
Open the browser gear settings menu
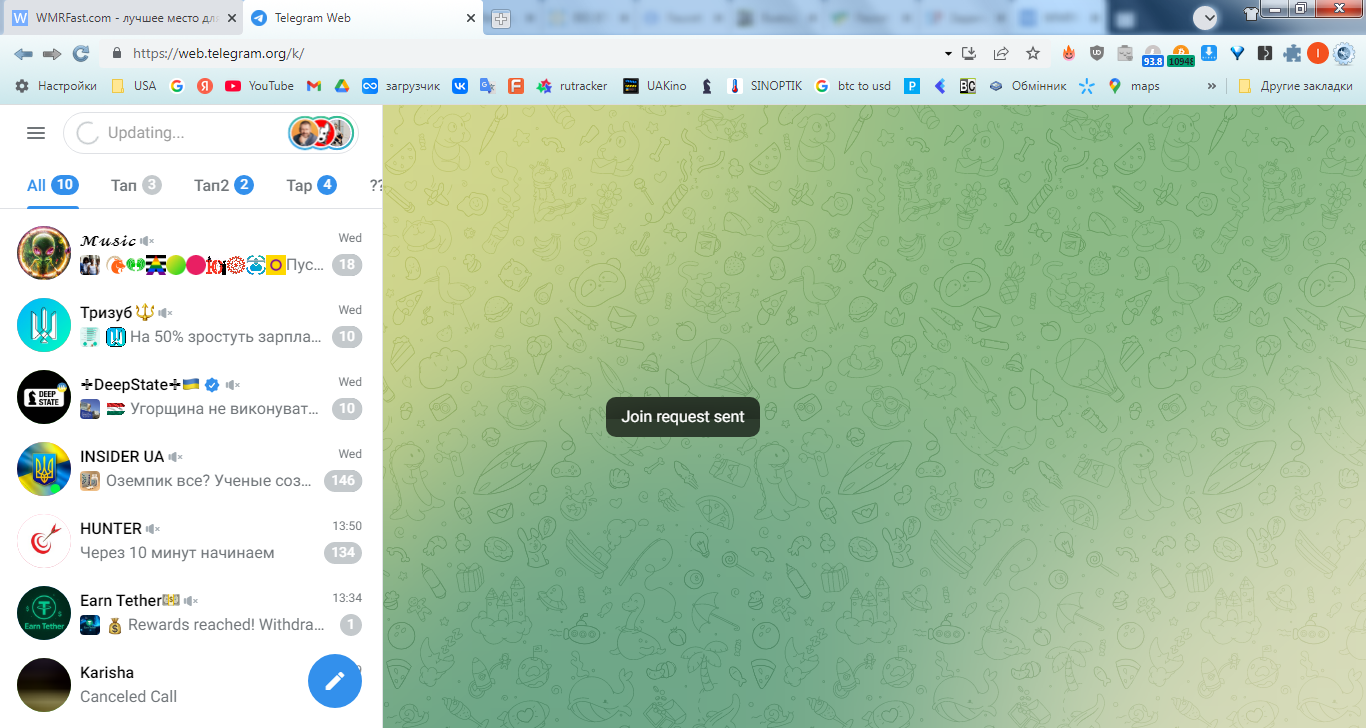tap(1344, 53)
